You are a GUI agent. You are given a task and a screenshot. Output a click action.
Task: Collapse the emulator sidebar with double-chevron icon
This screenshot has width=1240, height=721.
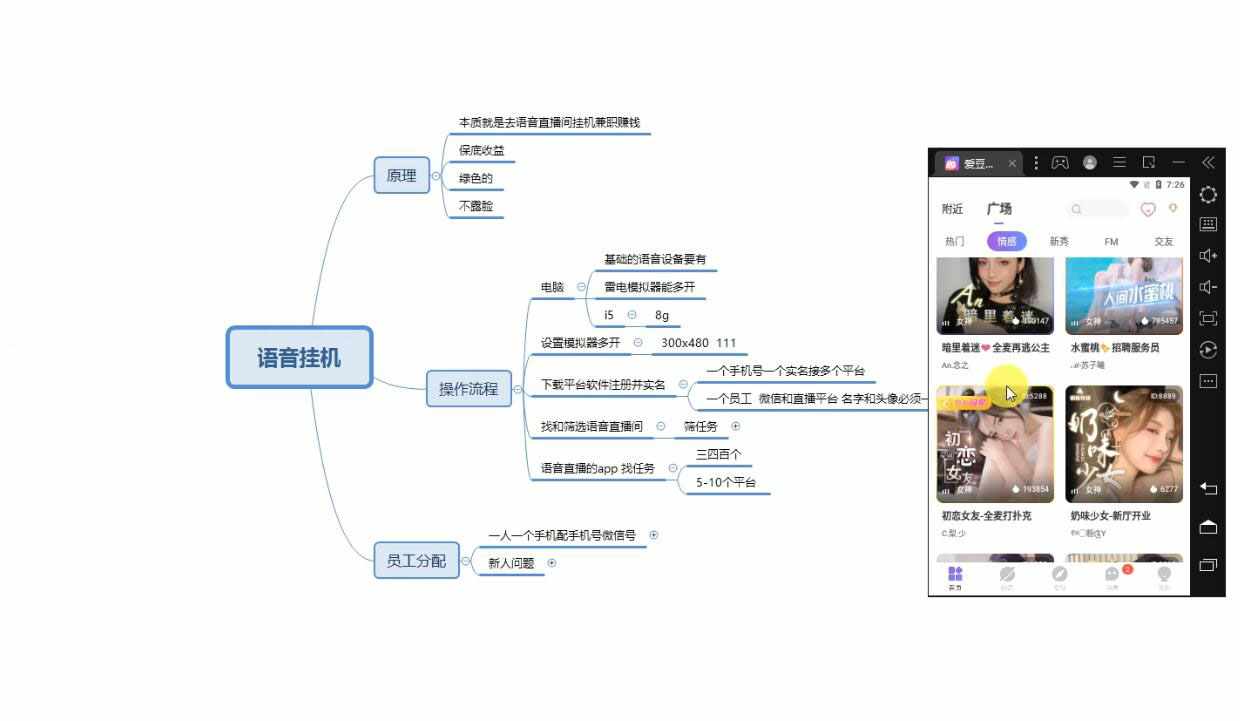(1208, 162)
